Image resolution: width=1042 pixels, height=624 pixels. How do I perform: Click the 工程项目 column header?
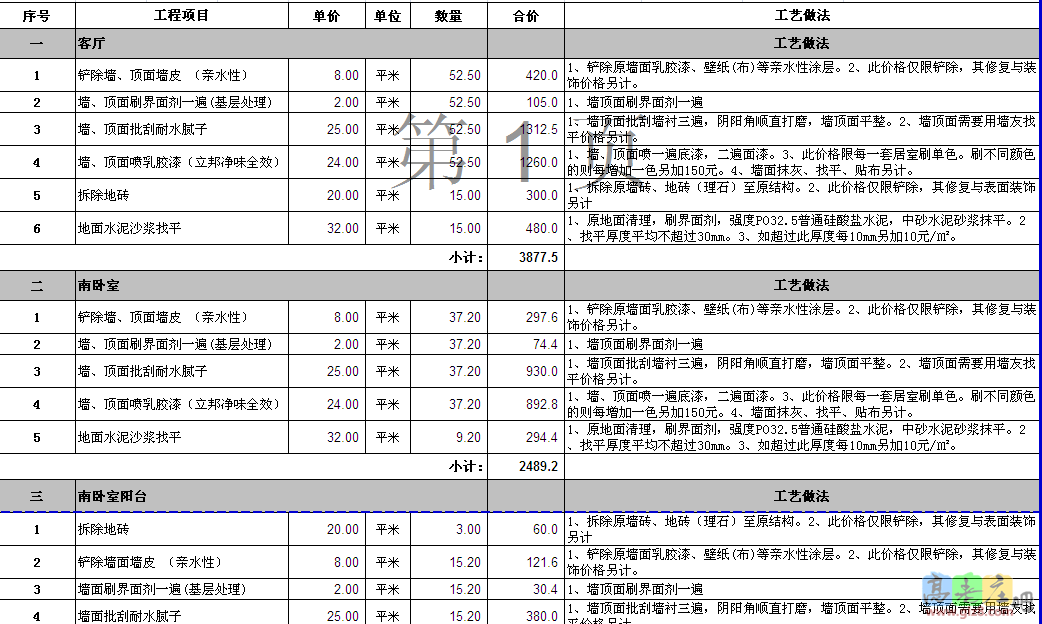(181, 16)
